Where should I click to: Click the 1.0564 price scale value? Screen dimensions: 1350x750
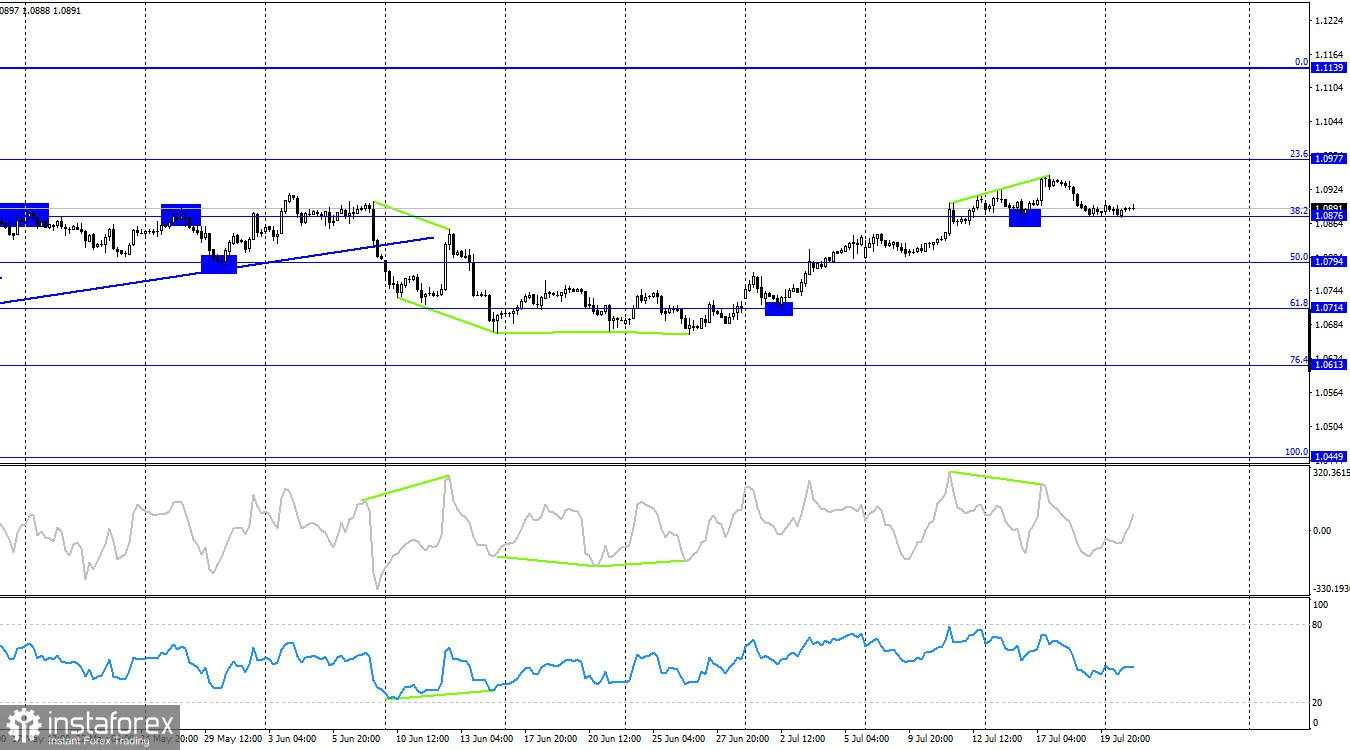[x=1329, y=393]
